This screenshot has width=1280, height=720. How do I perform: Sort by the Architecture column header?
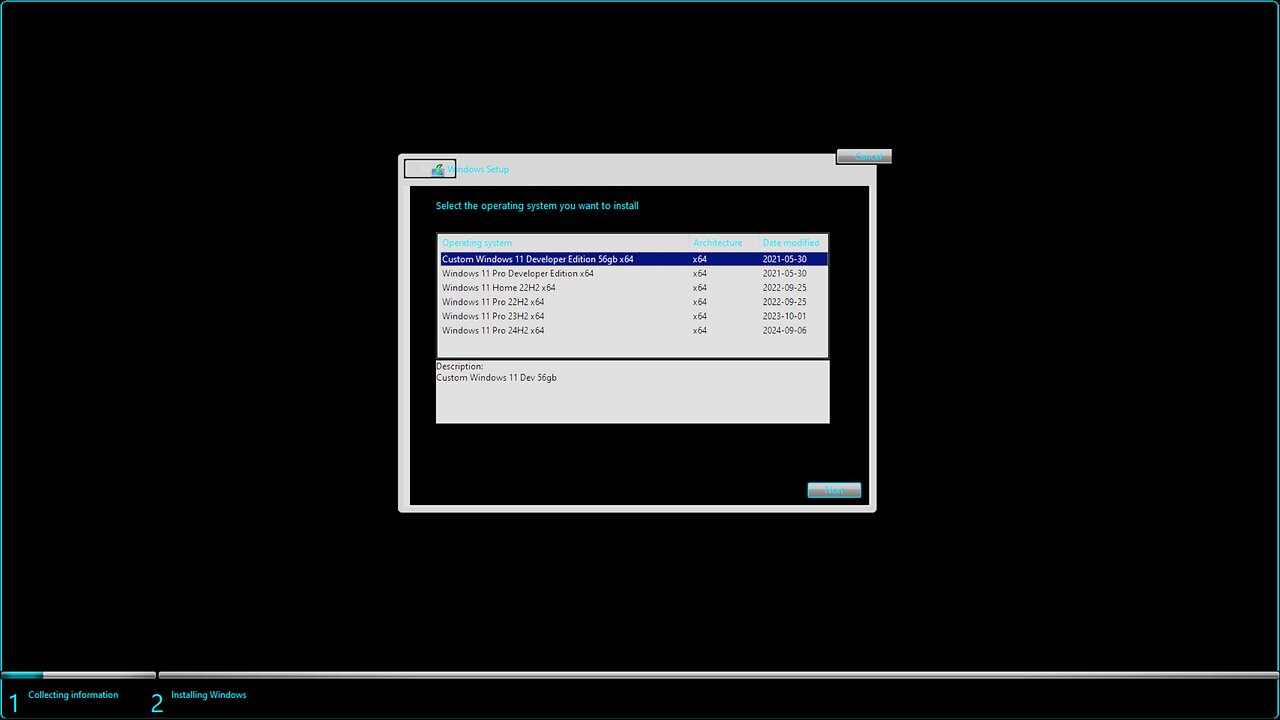click(723, 243)
